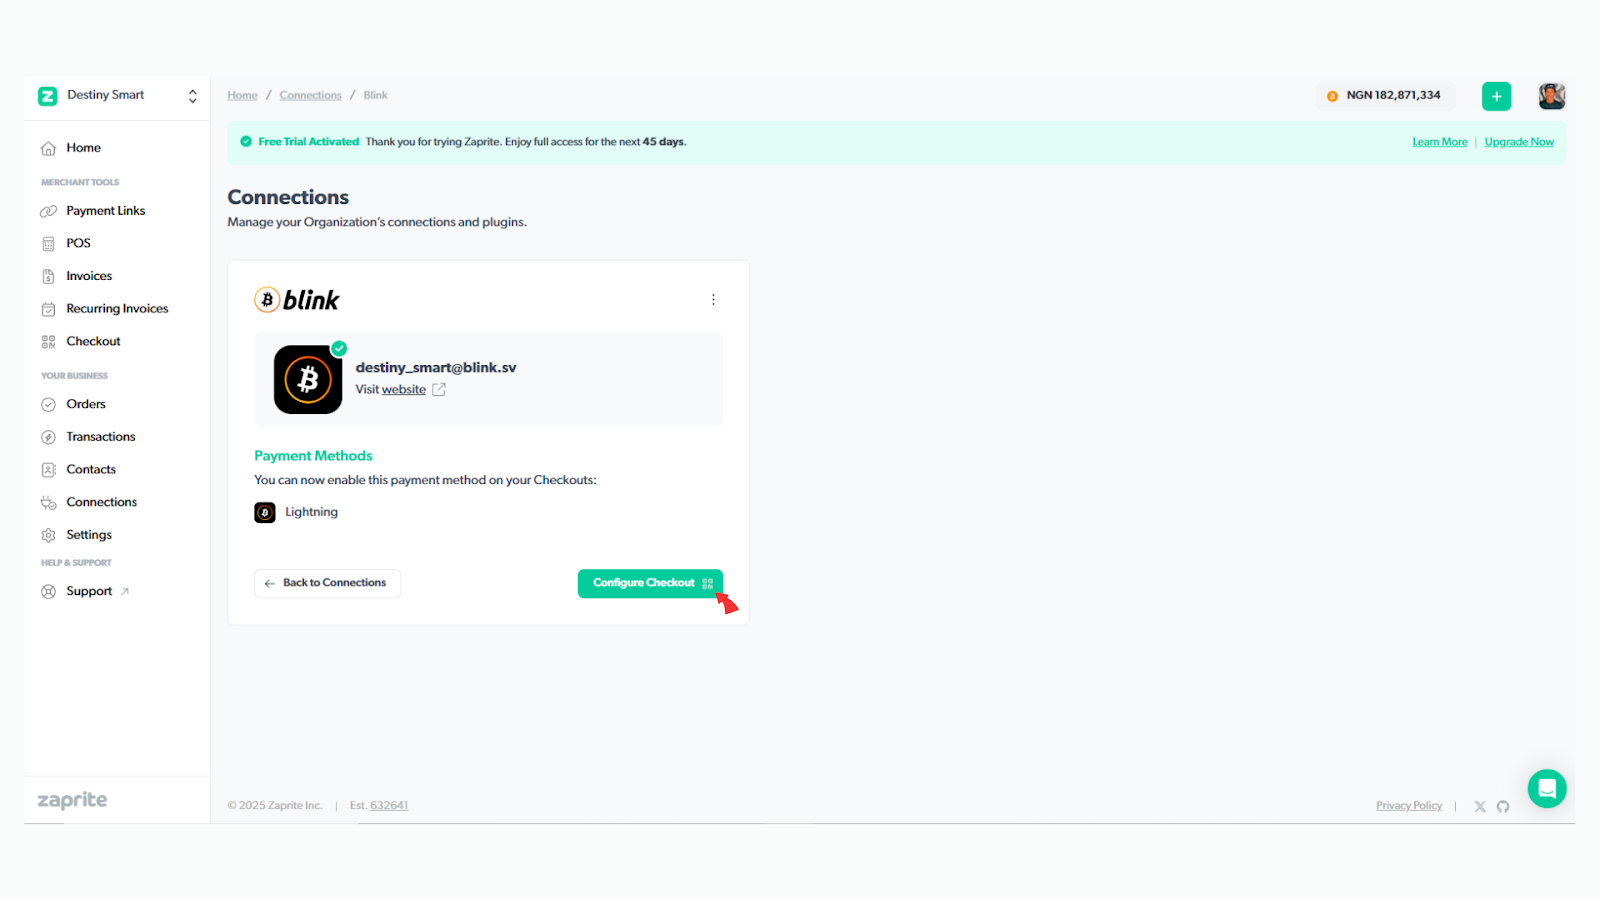Open Transactions page
The height and width of the screenshot is (900, 1600).
(x=100, y=437)
